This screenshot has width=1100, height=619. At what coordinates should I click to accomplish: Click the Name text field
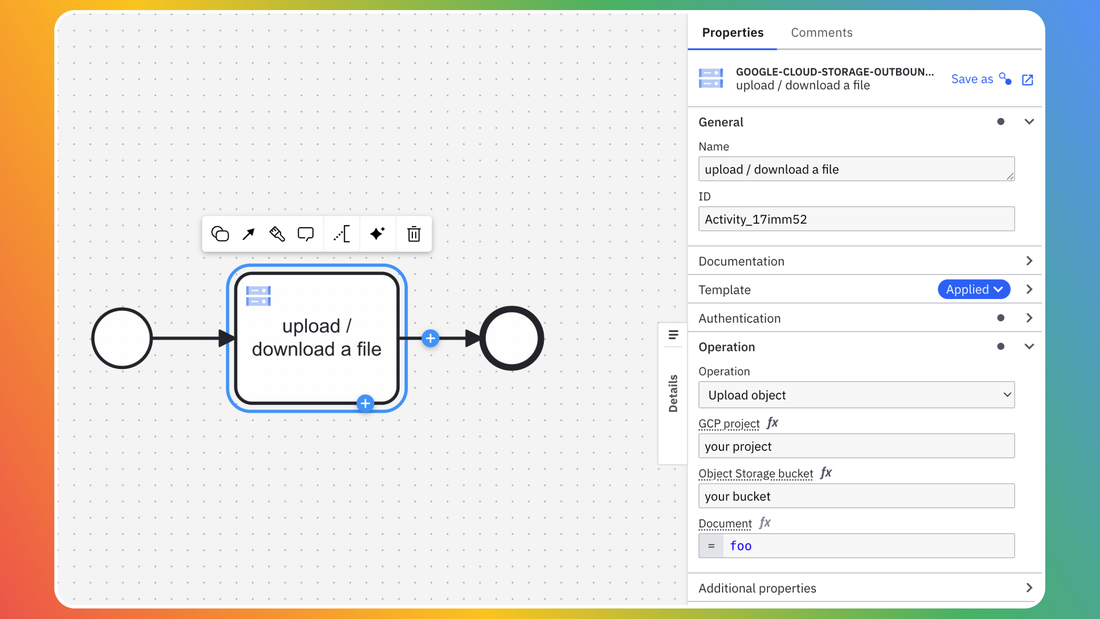tap(857, 169)
